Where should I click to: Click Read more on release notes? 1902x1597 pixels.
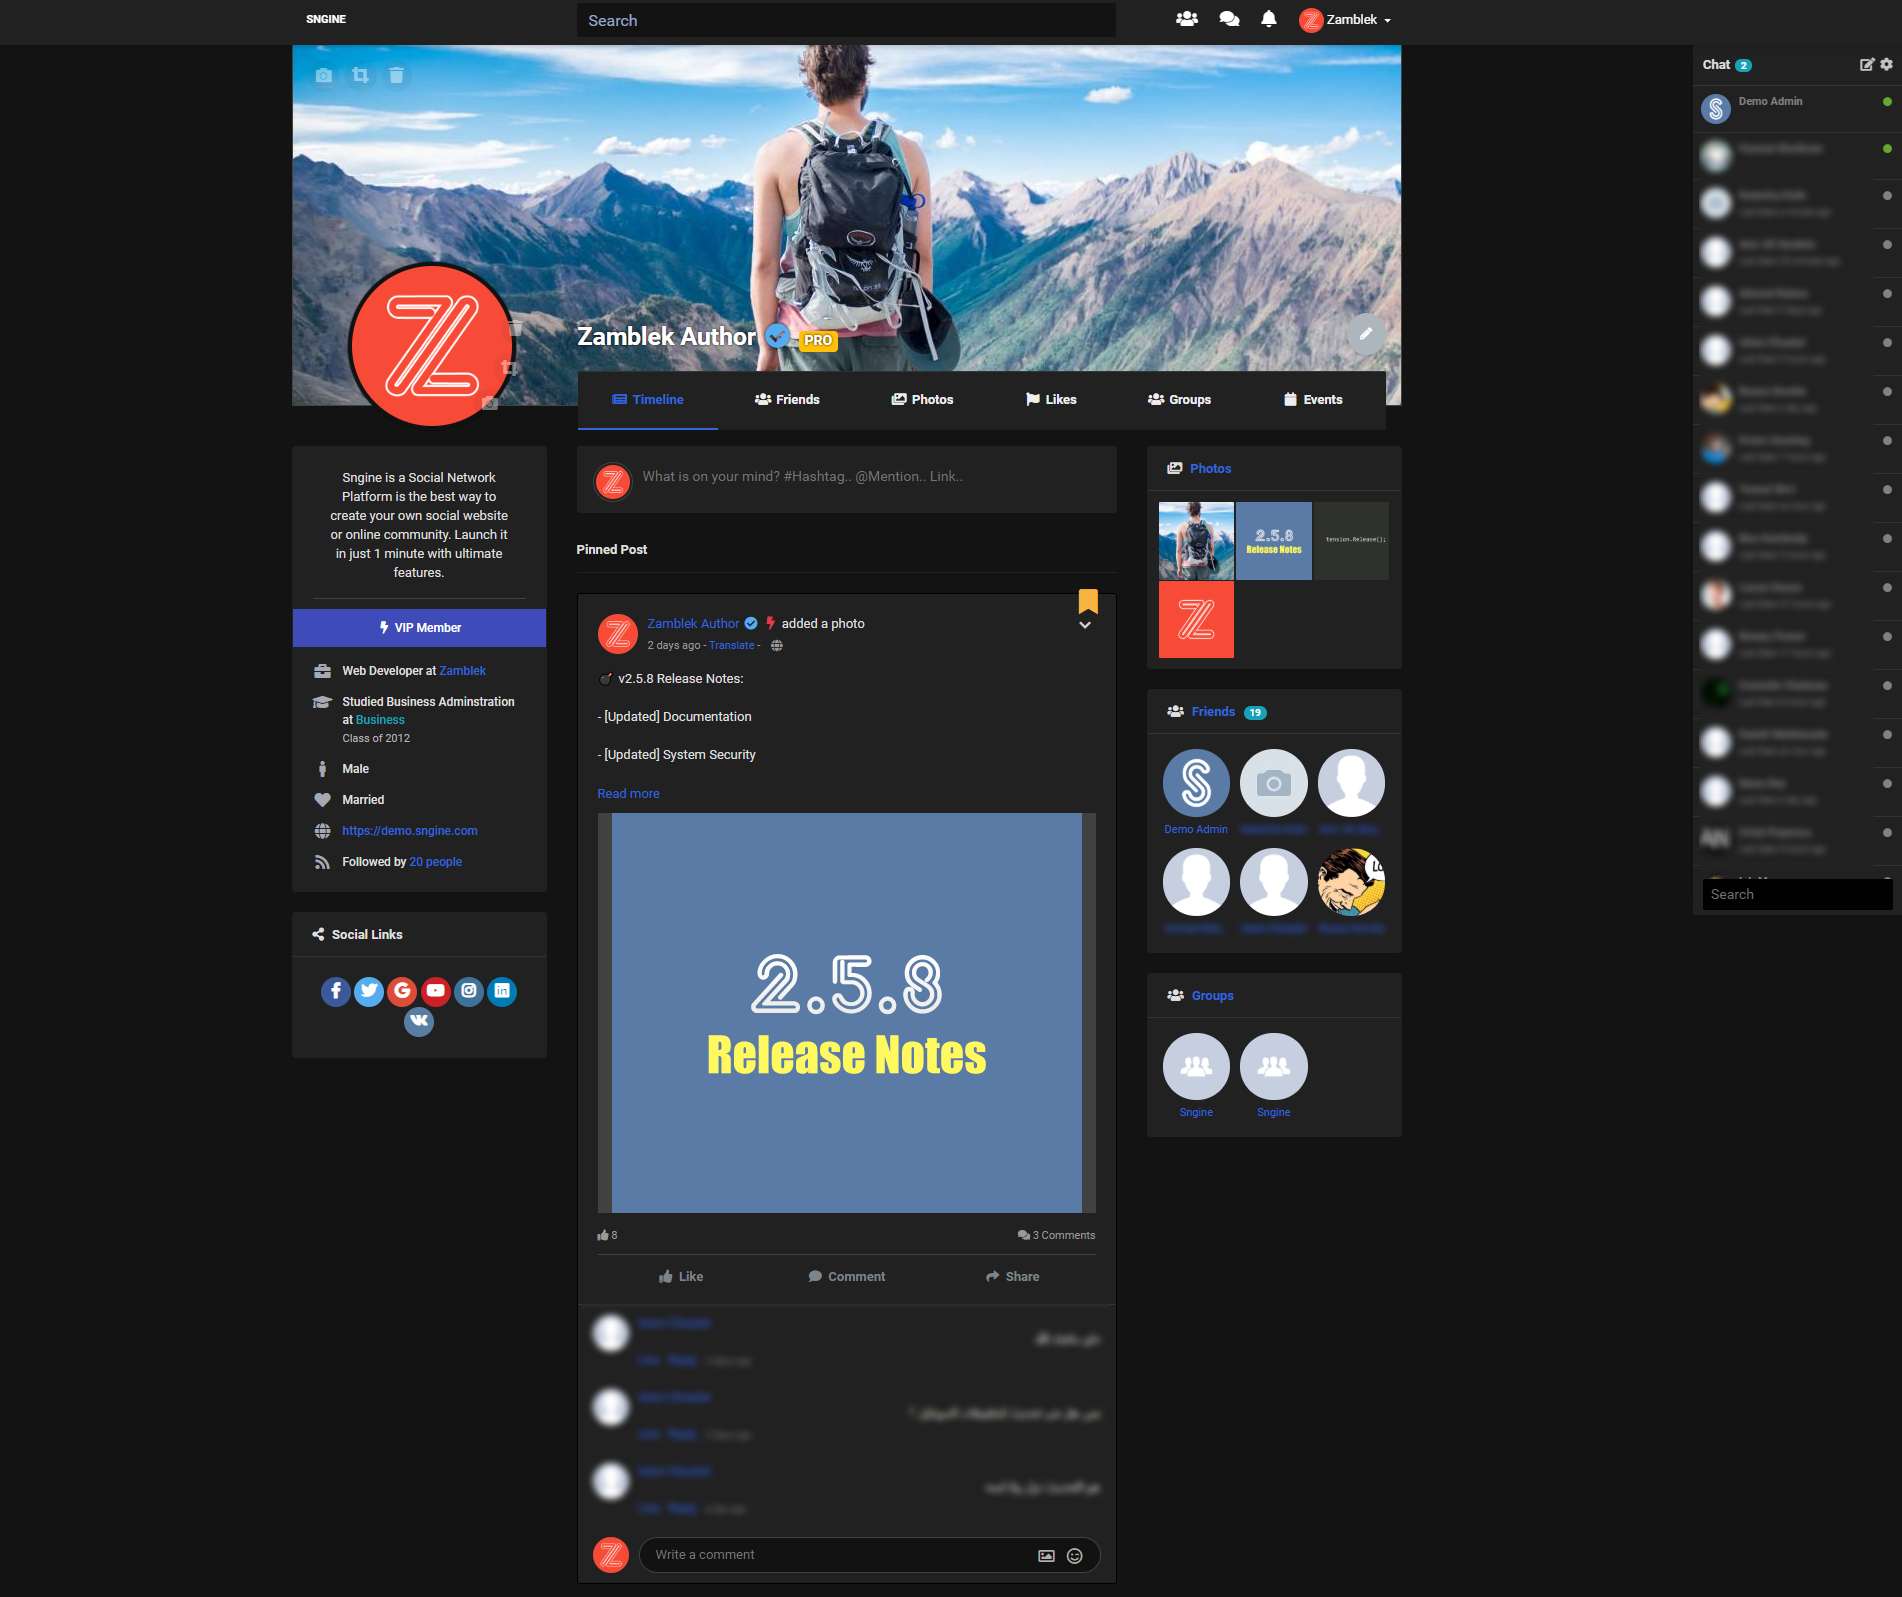point(628,793)
